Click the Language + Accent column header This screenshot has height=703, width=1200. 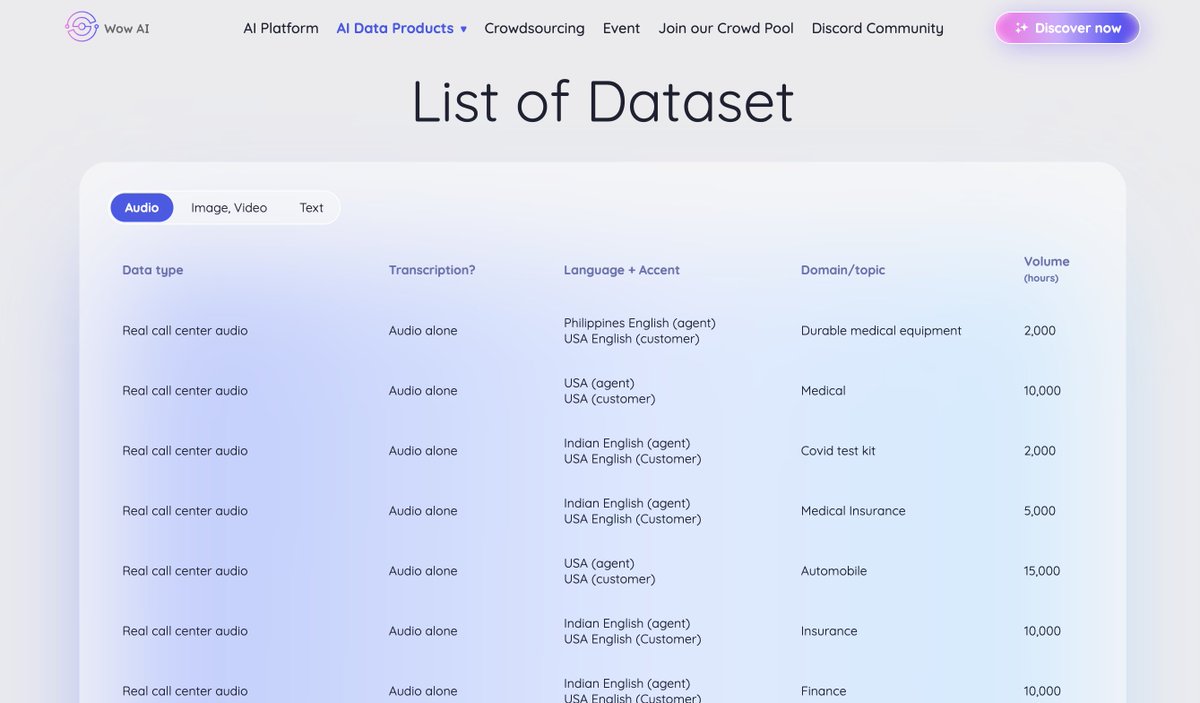pyautogui.click(x=622, y=270)
